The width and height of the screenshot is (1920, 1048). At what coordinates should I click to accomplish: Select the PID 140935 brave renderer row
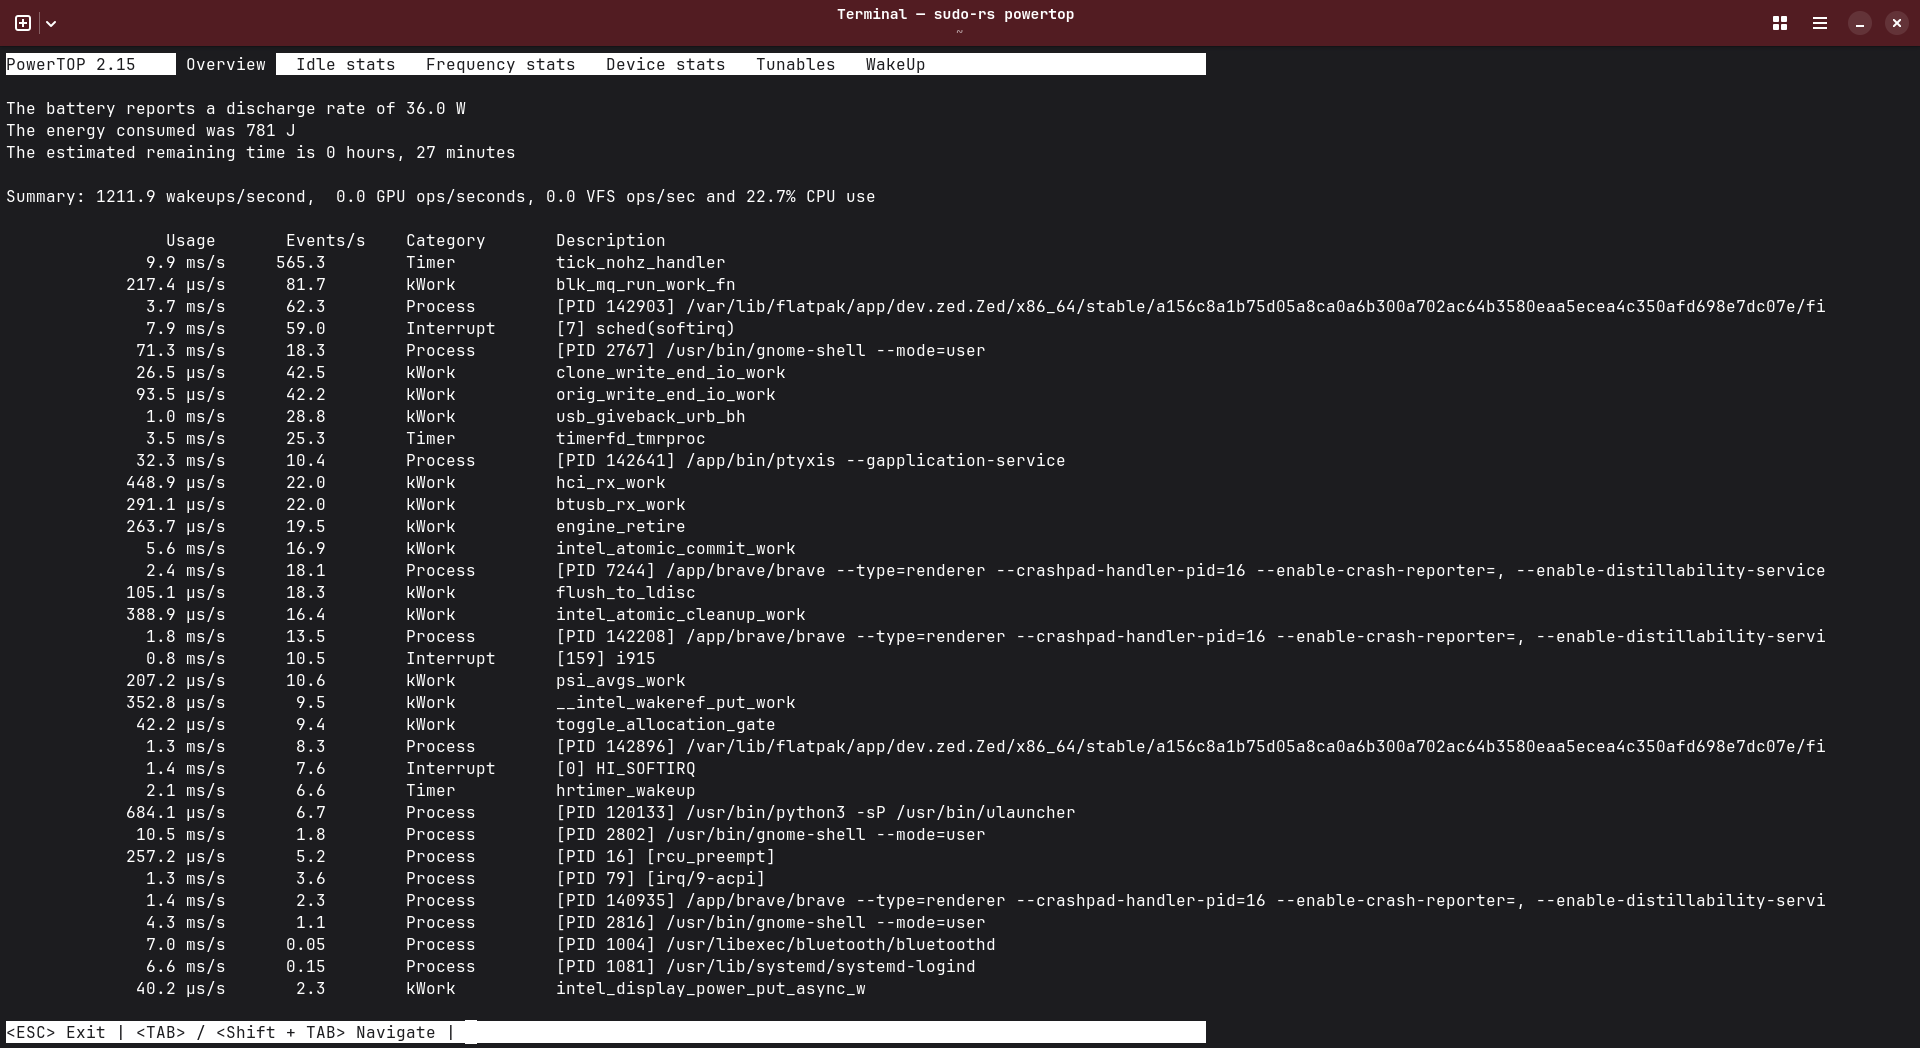click(986, 900)
